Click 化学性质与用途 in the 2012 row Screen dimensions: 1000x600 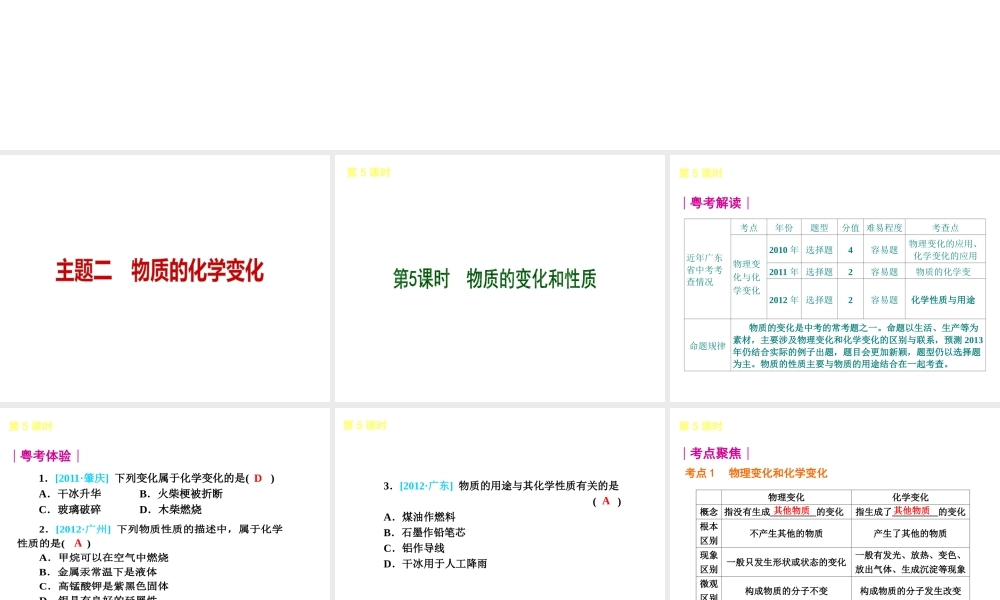click(x=943, y=300)
